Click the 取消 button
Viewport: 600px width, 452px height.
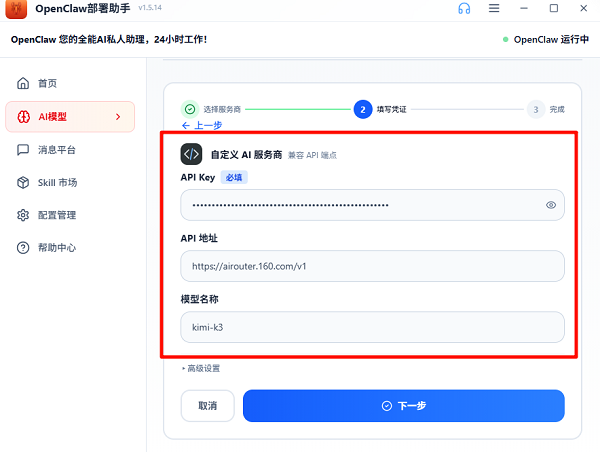click(207, 406)
